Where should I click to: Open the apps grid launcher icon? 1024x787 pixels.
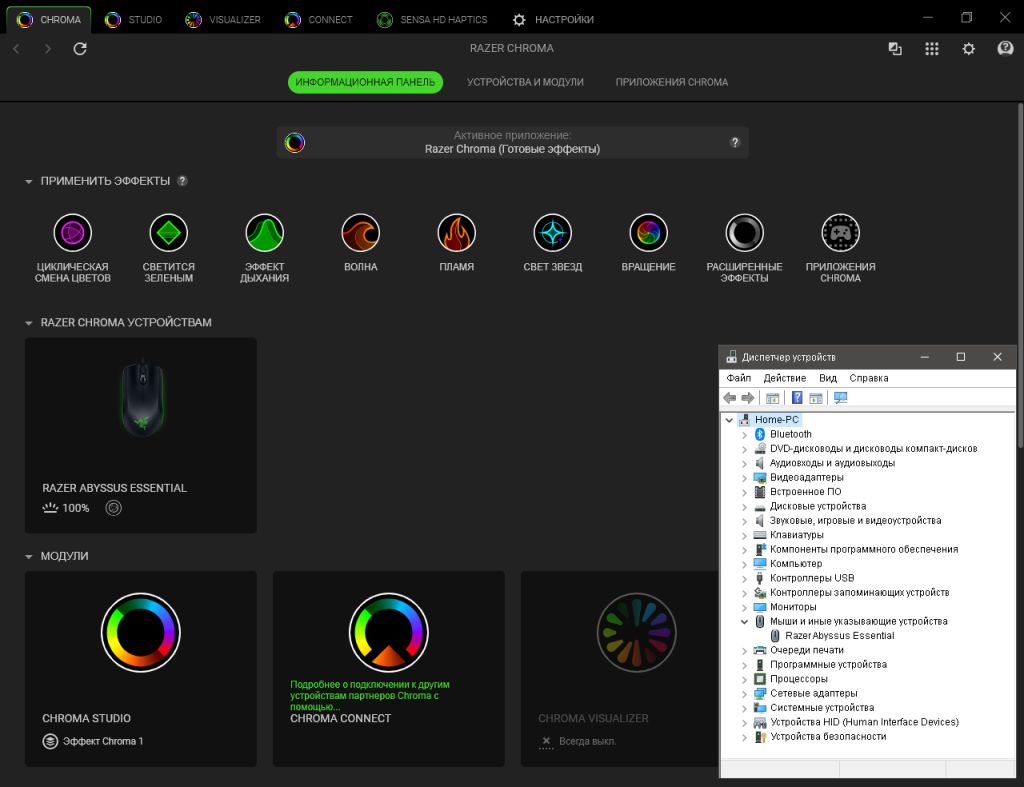pos(932,48)
